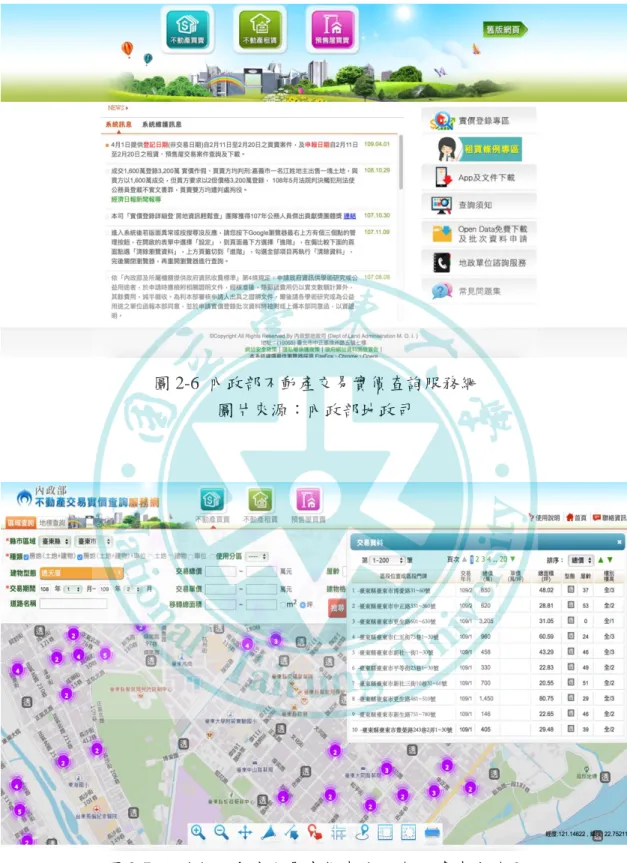The height and width of the screenshot is (863, 627).
Task: Click the map zoom-out magnifier tool
Action: [221, 832]
